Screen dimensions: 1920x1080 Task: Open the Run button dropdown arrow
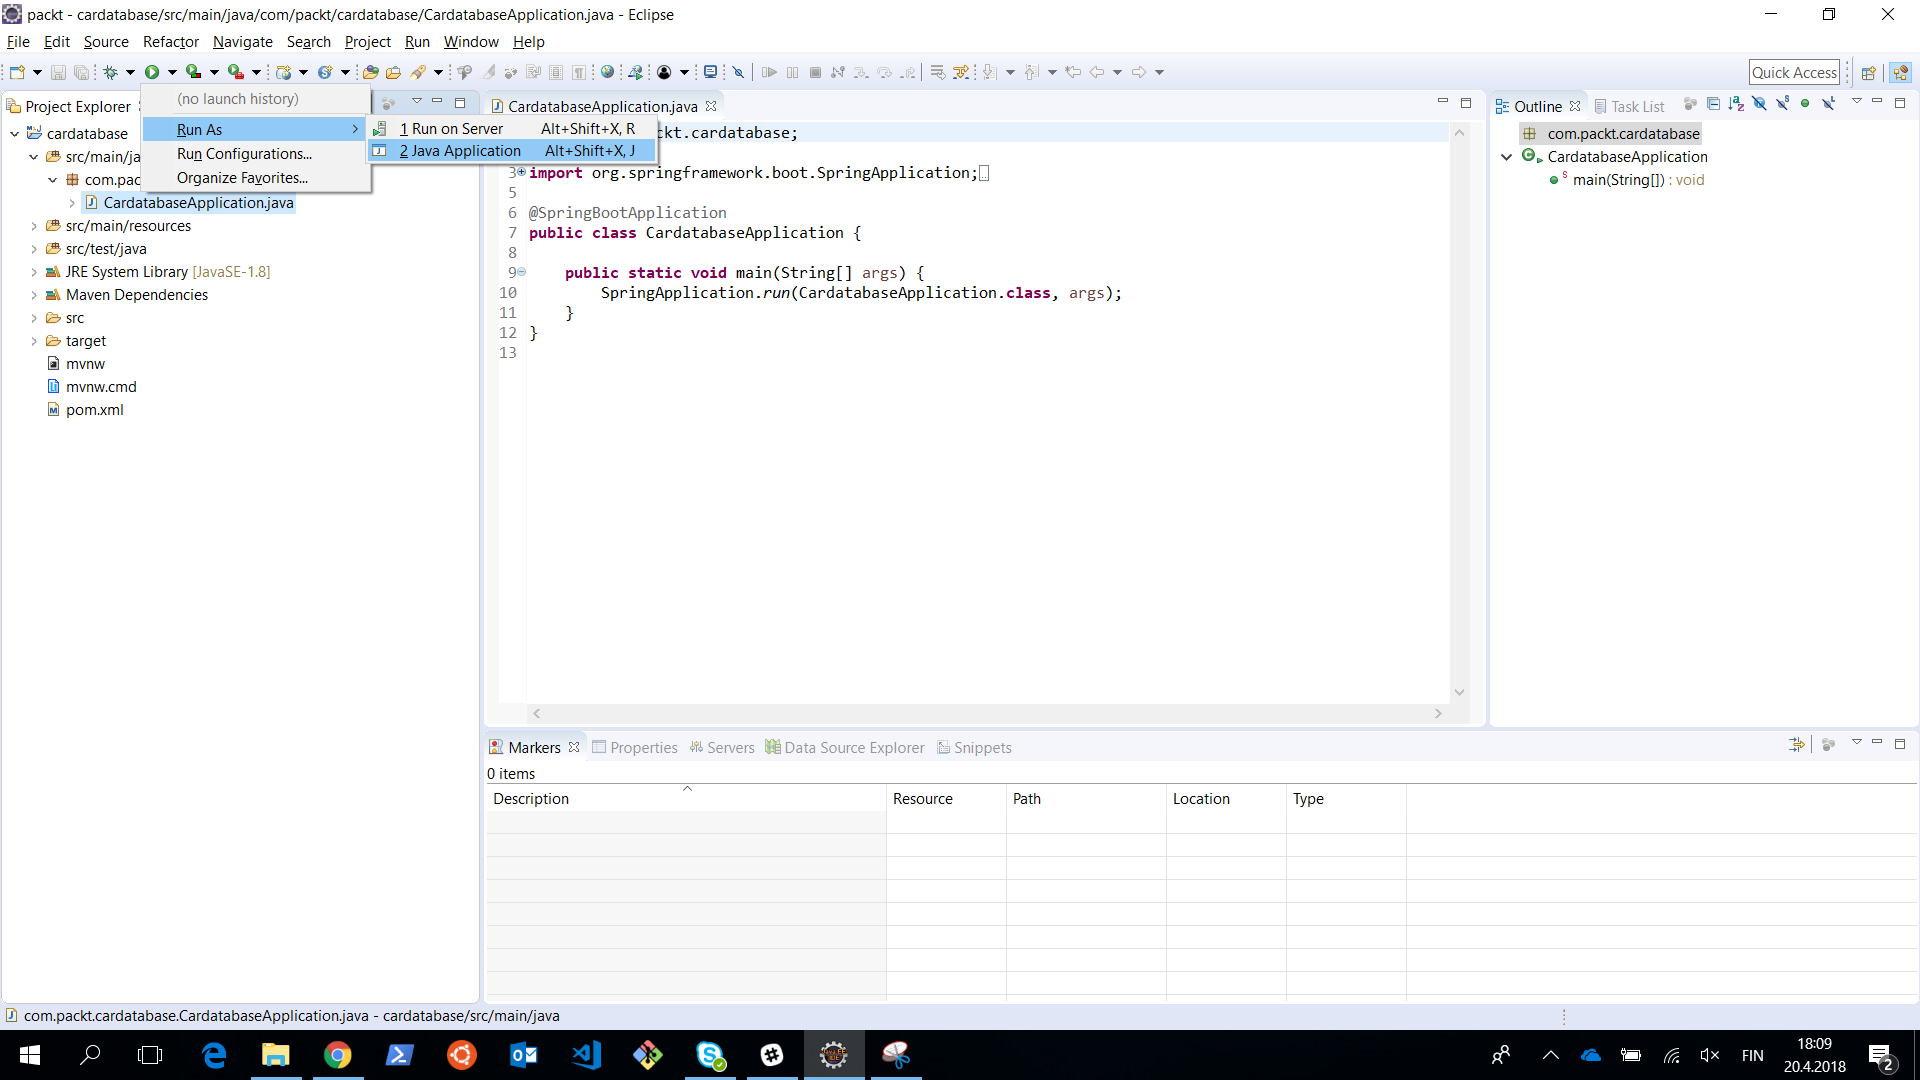click(172, 72)
